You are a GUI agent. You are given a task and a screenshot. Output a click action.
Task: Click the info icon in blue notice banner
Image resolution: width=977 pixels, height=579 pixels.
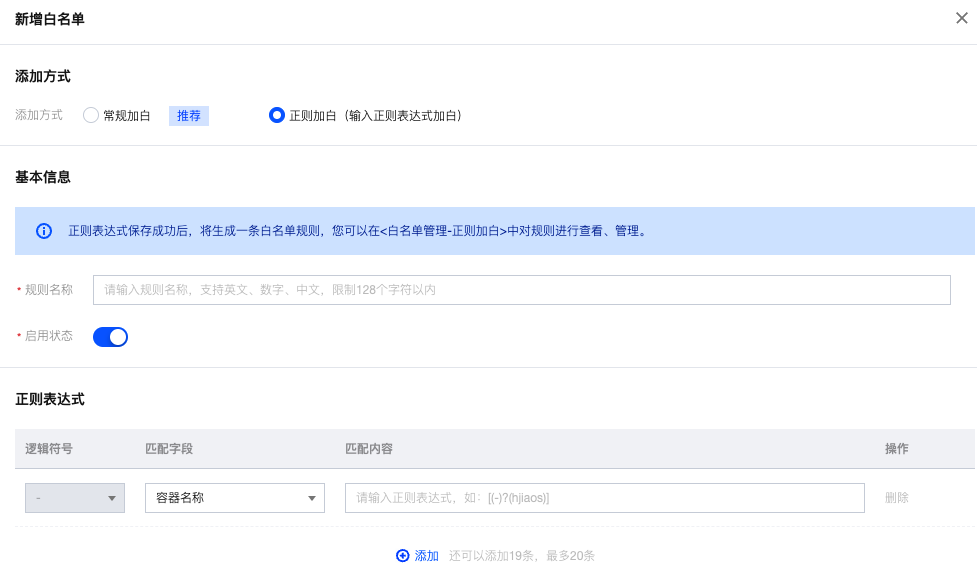[44, 231]
